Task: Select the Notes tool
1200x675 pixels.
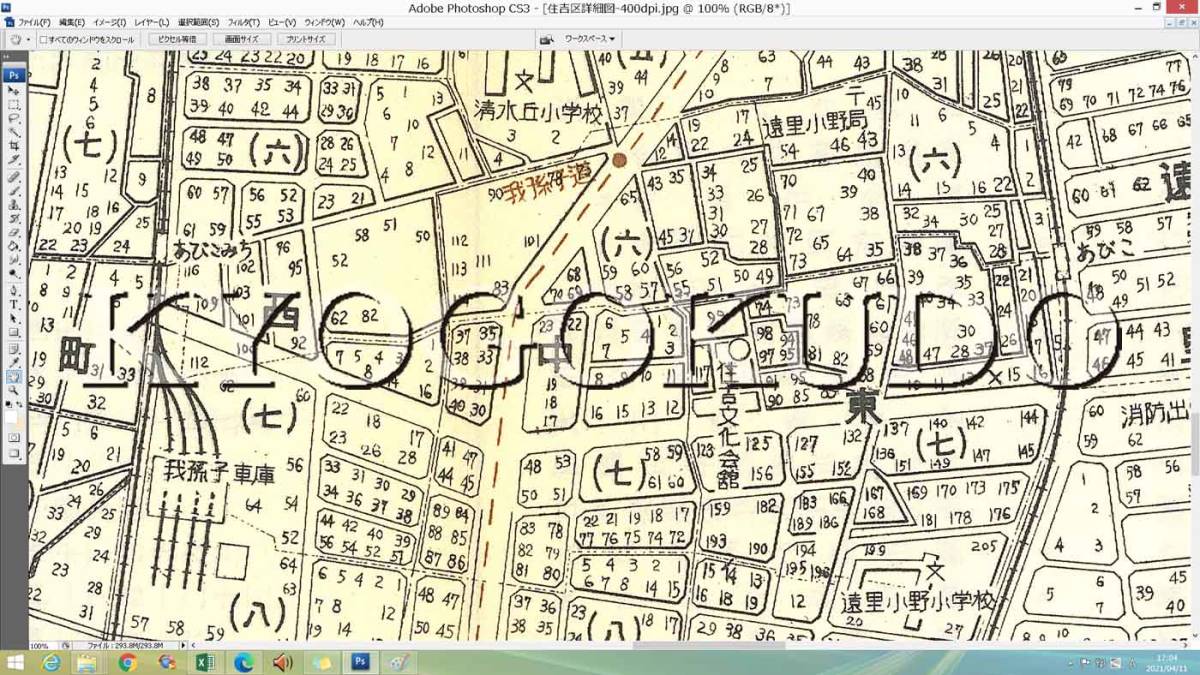Action: 14,349
